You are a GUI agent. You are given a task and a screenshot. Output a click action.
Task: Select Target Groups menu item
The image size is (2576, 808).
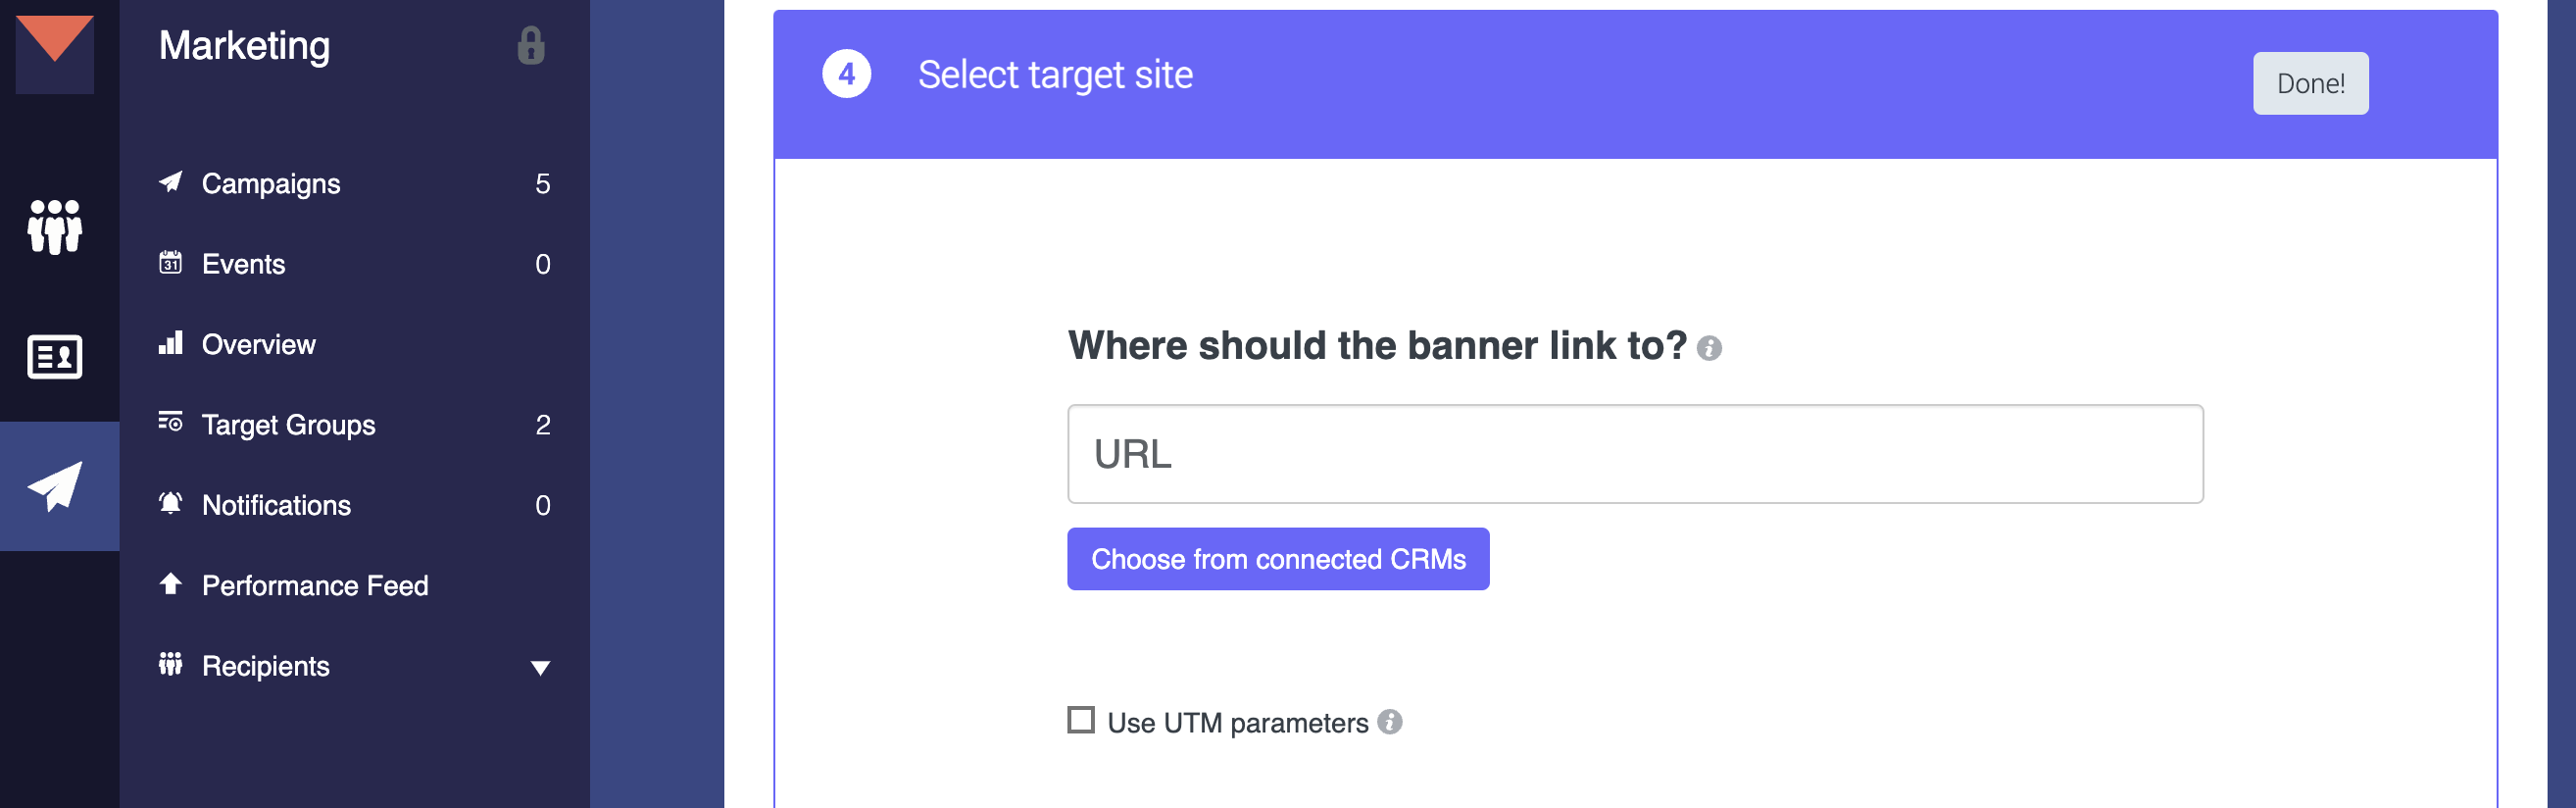tap(288, 425)
